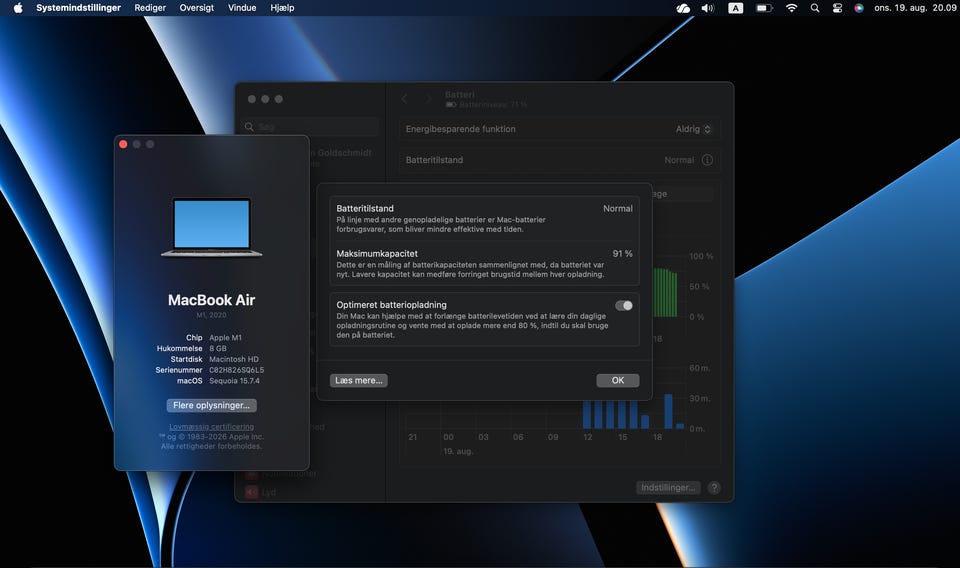Click the MacBook Air title text
This screenshot has height=568, width=960.
coord(211,300)
